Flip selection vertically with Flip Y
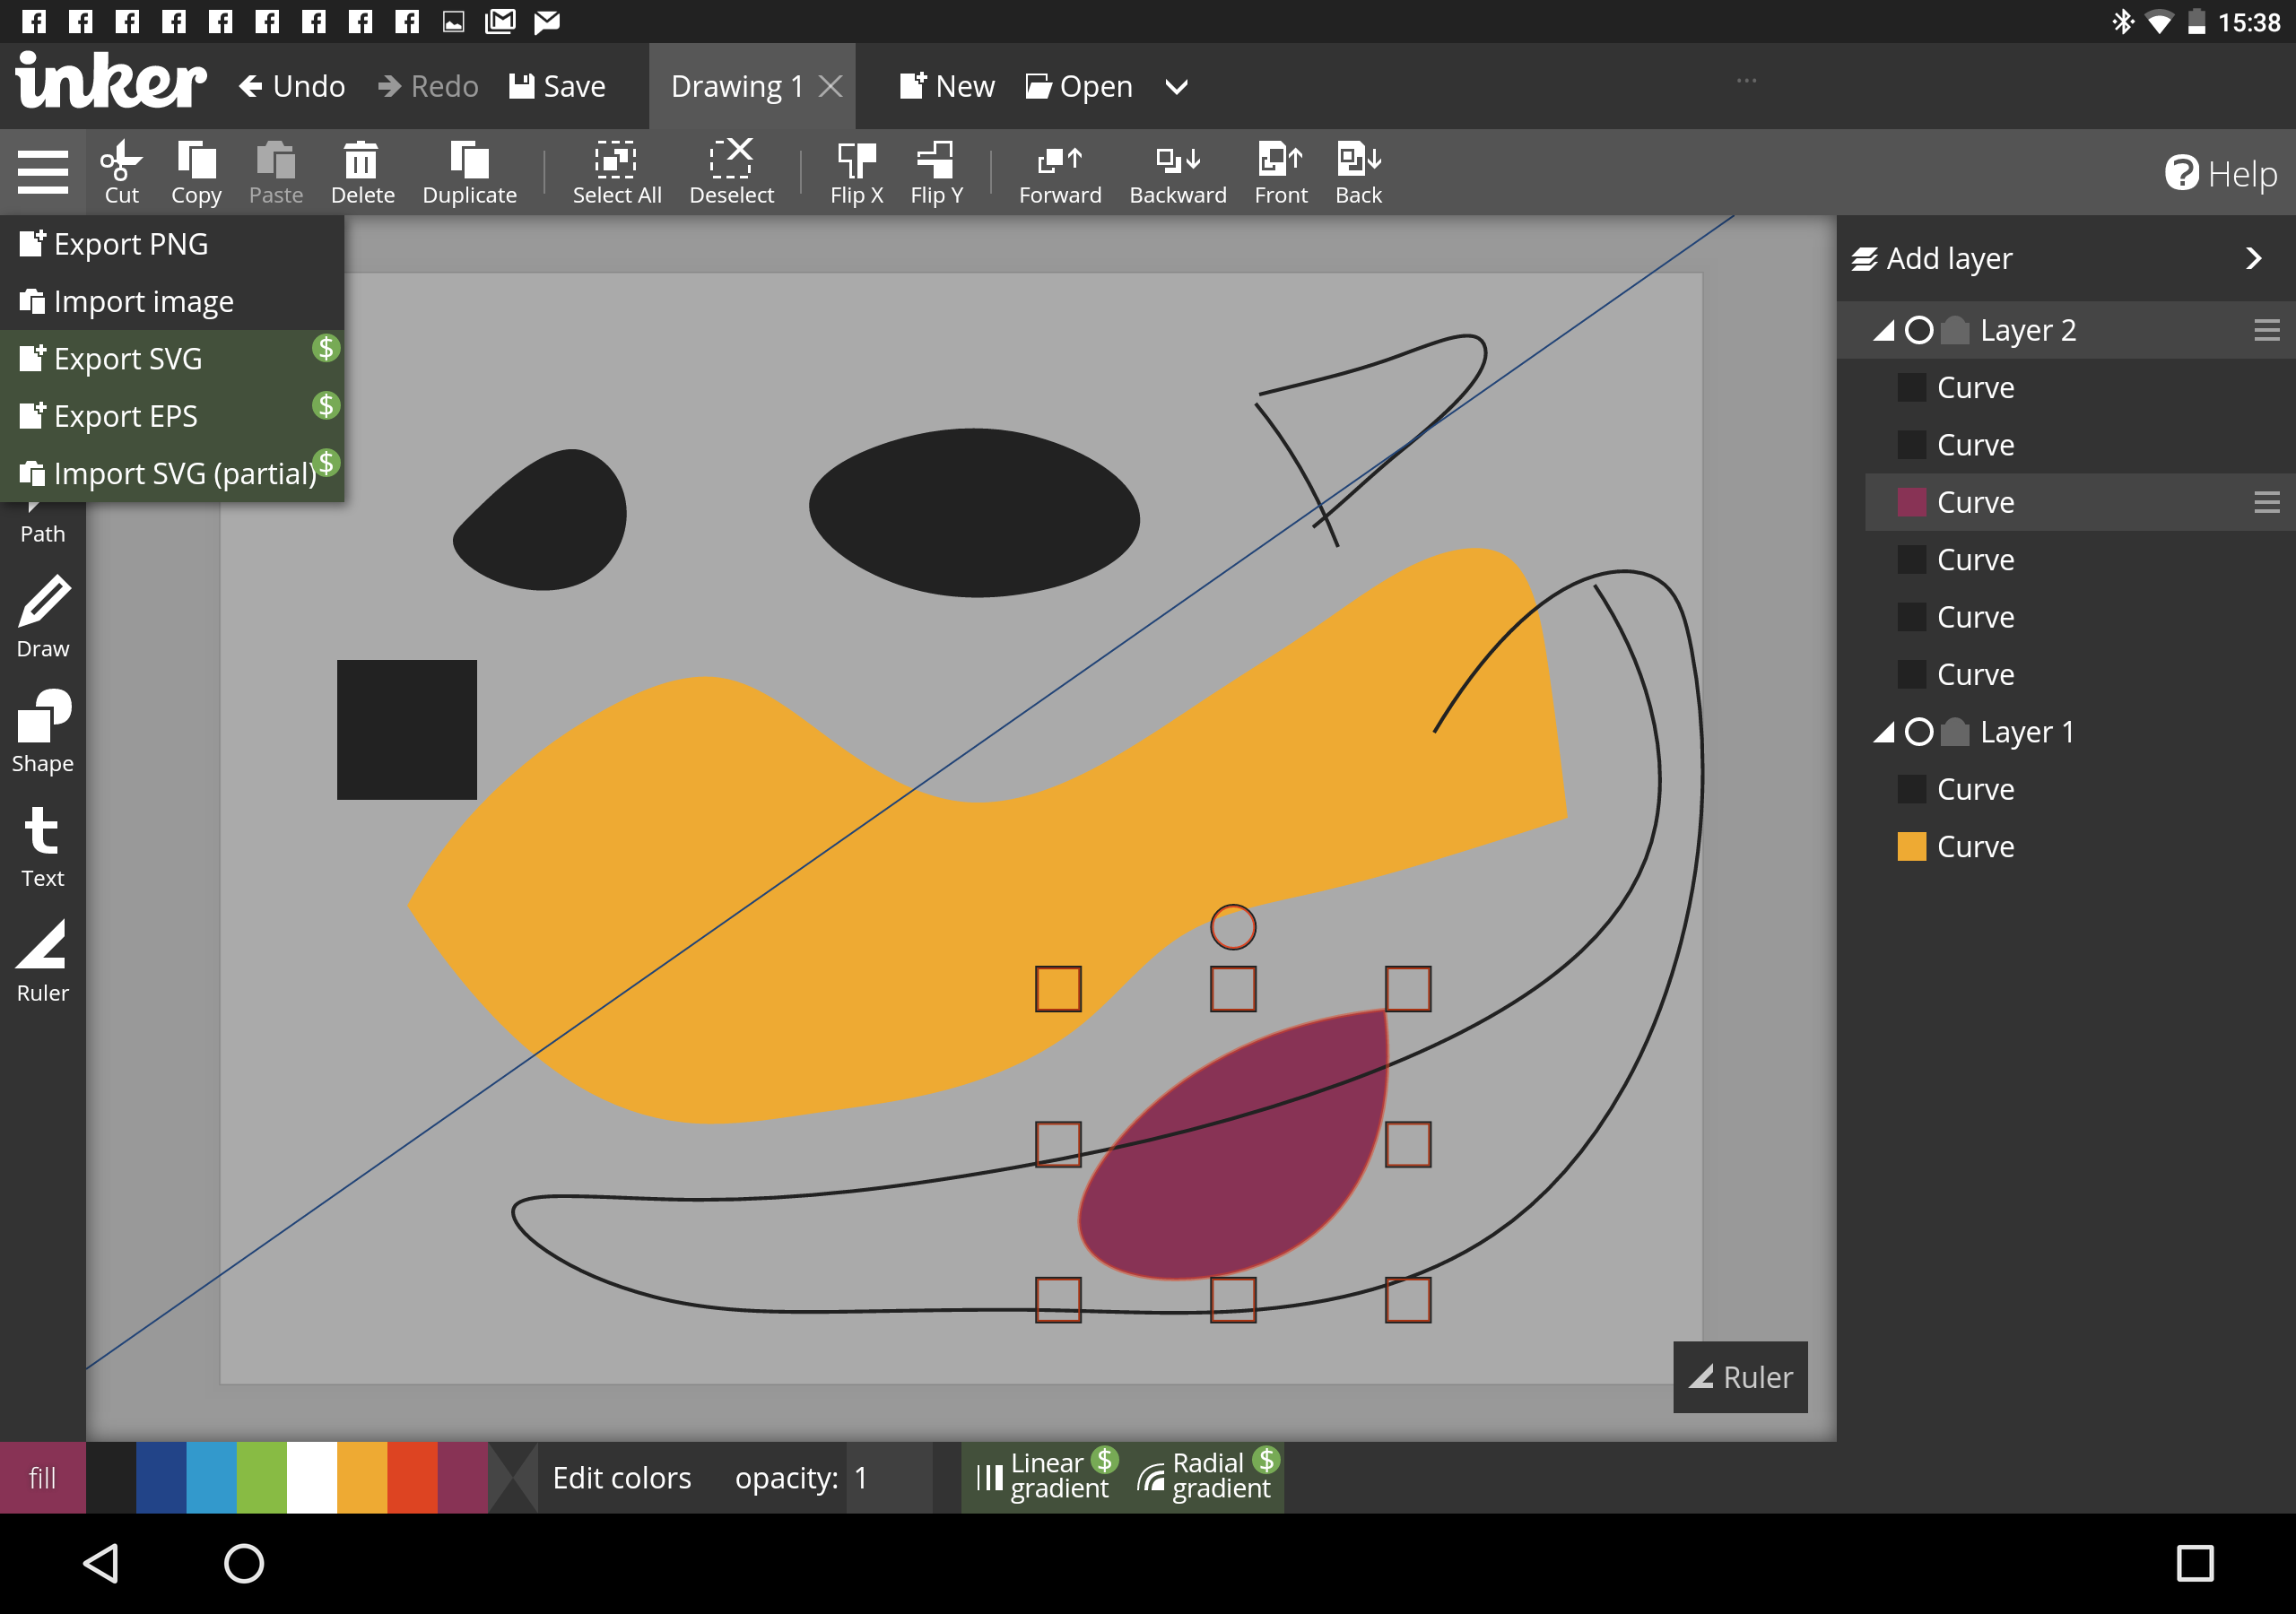Image resolution: width=2296 pixels, height=1614 pixels. pos(936,172)
